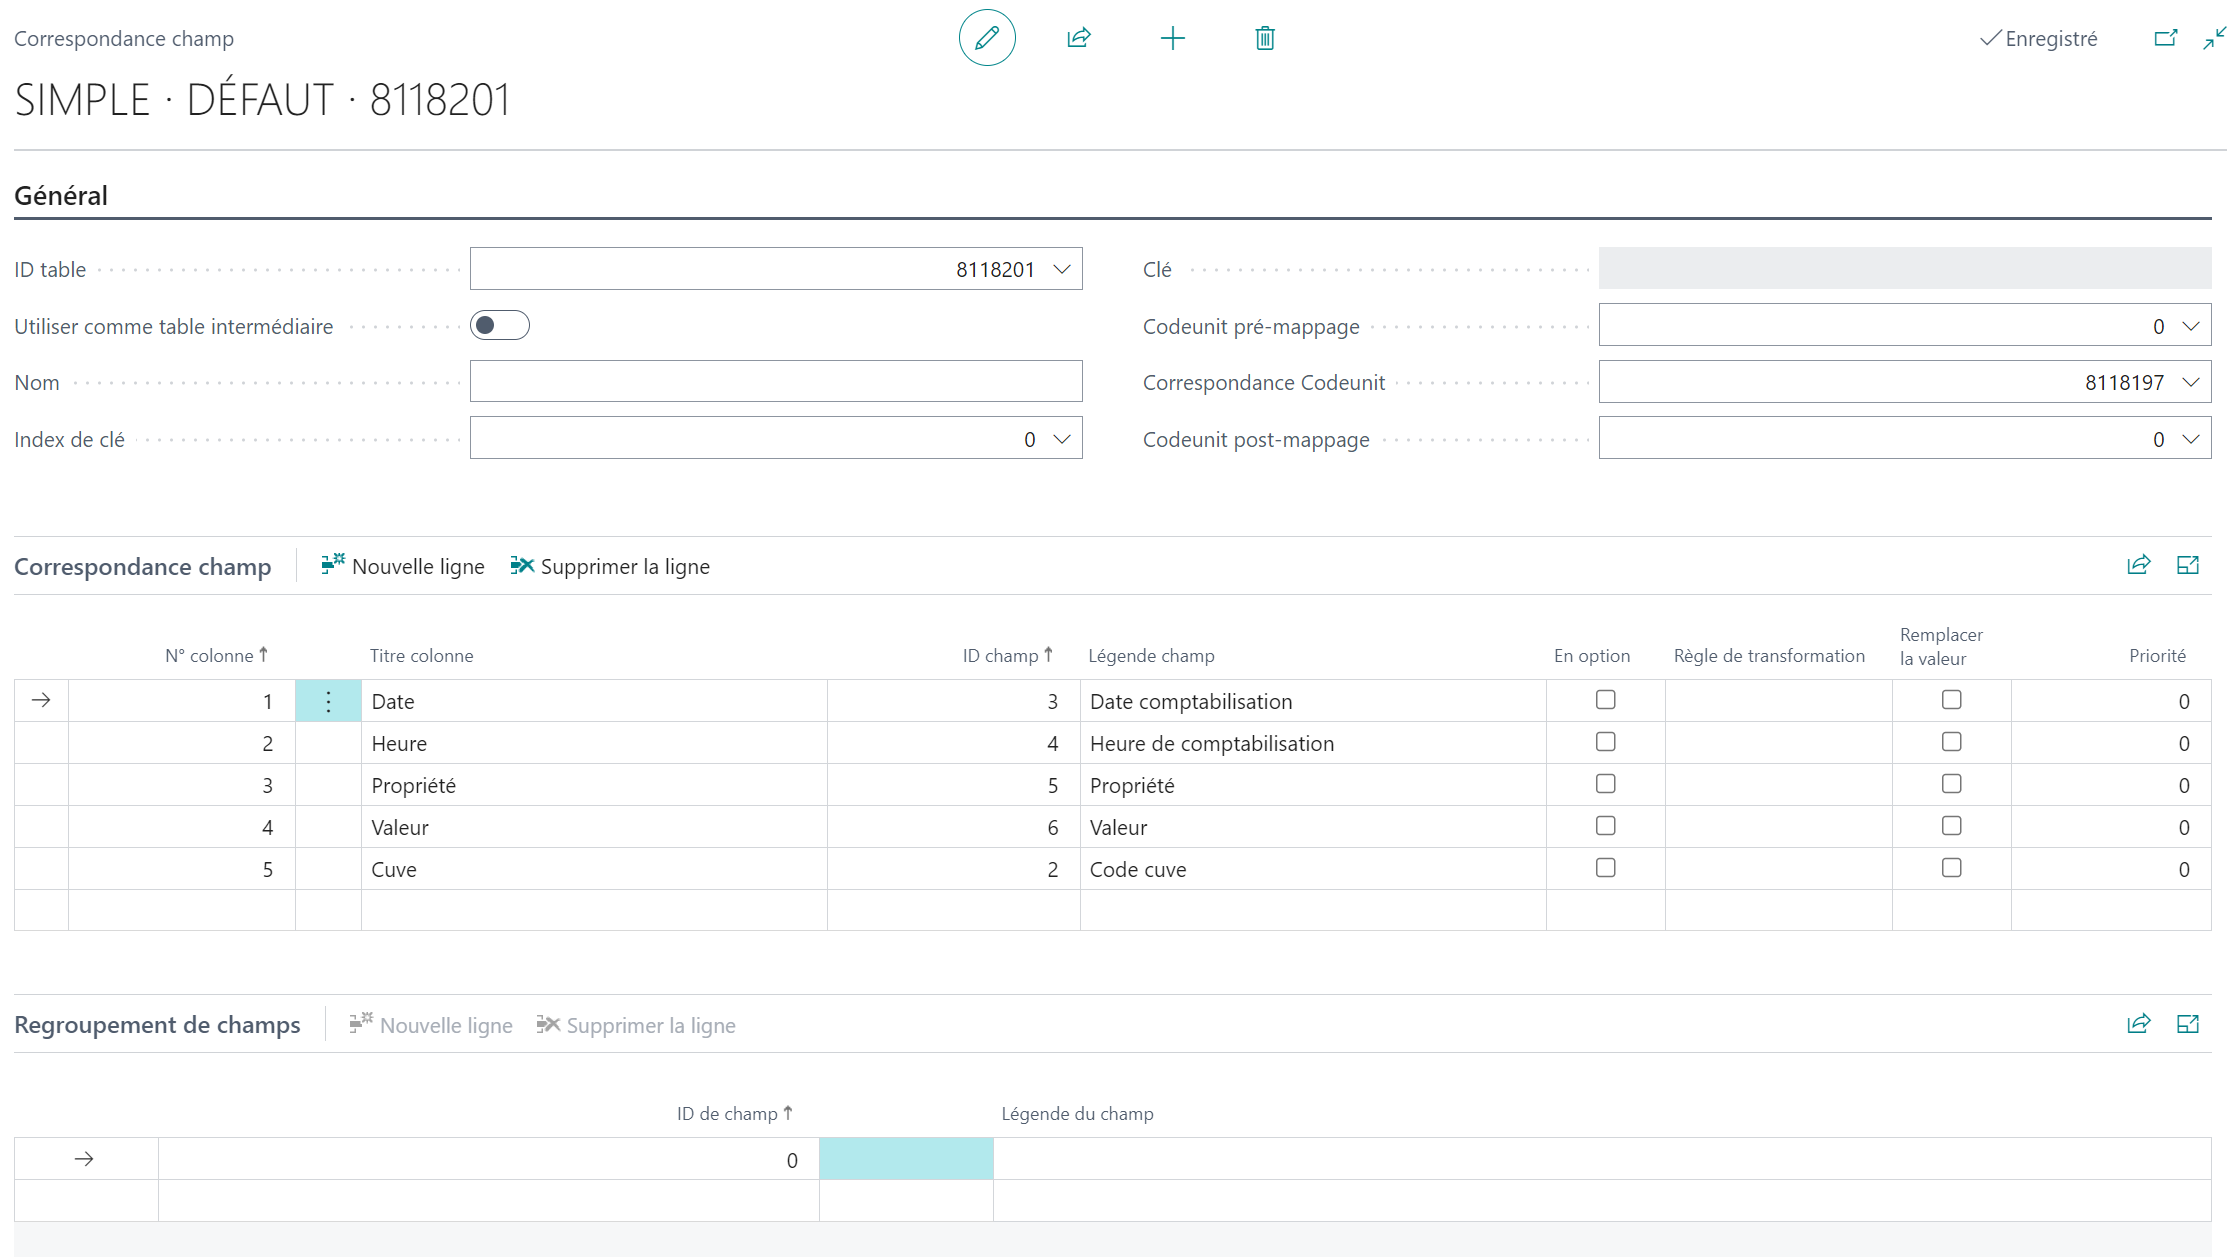Check Remplacer la valeur for Valeur row
2227x1257 pixels.
(1951, 826)
